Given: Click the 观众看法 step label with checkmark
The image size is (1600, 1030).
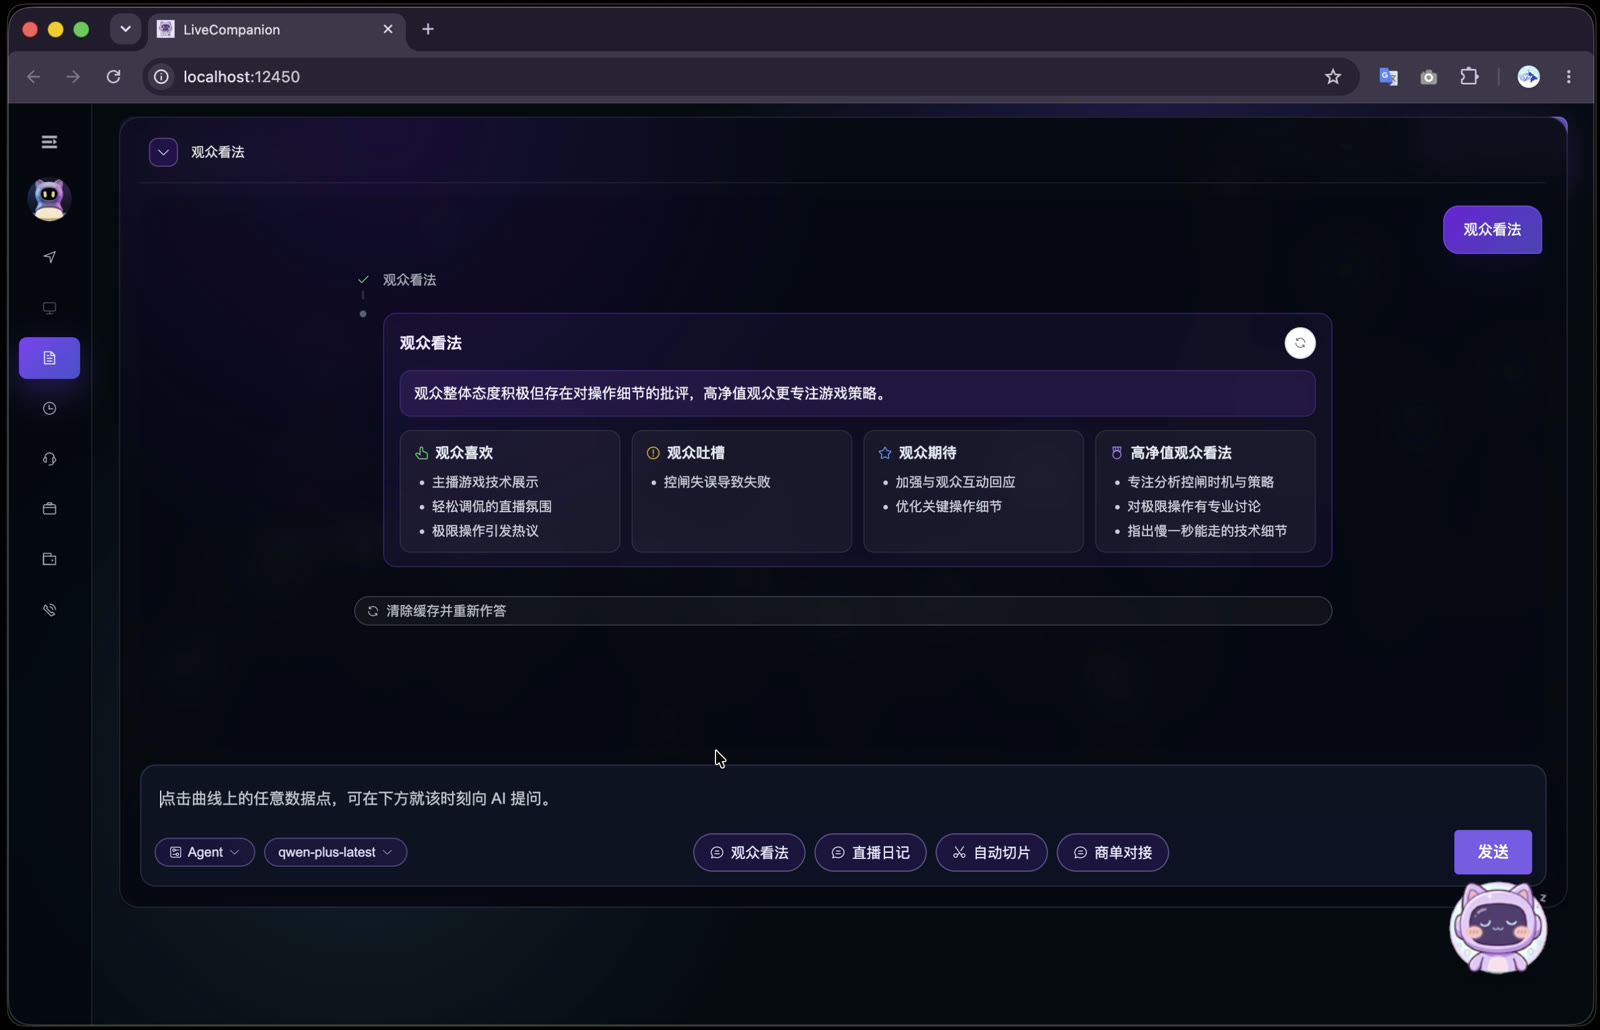Looking at the screenshot, I should pos(410,280).
